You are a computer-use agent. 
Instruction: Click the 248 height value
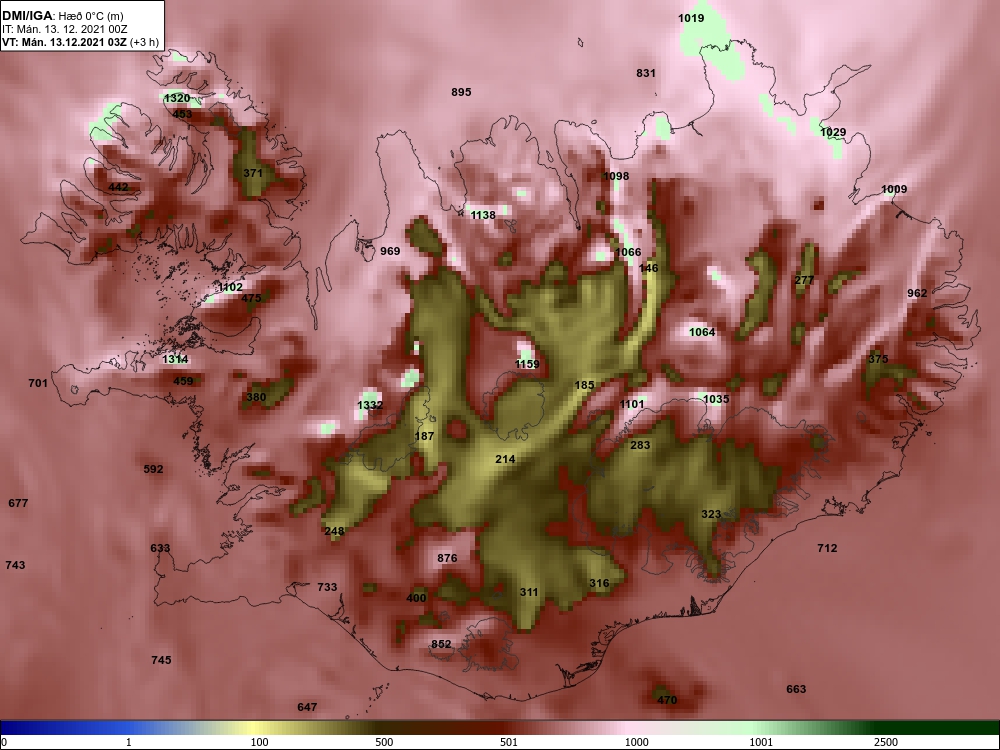pyautogui.click(x=334, y=531)
